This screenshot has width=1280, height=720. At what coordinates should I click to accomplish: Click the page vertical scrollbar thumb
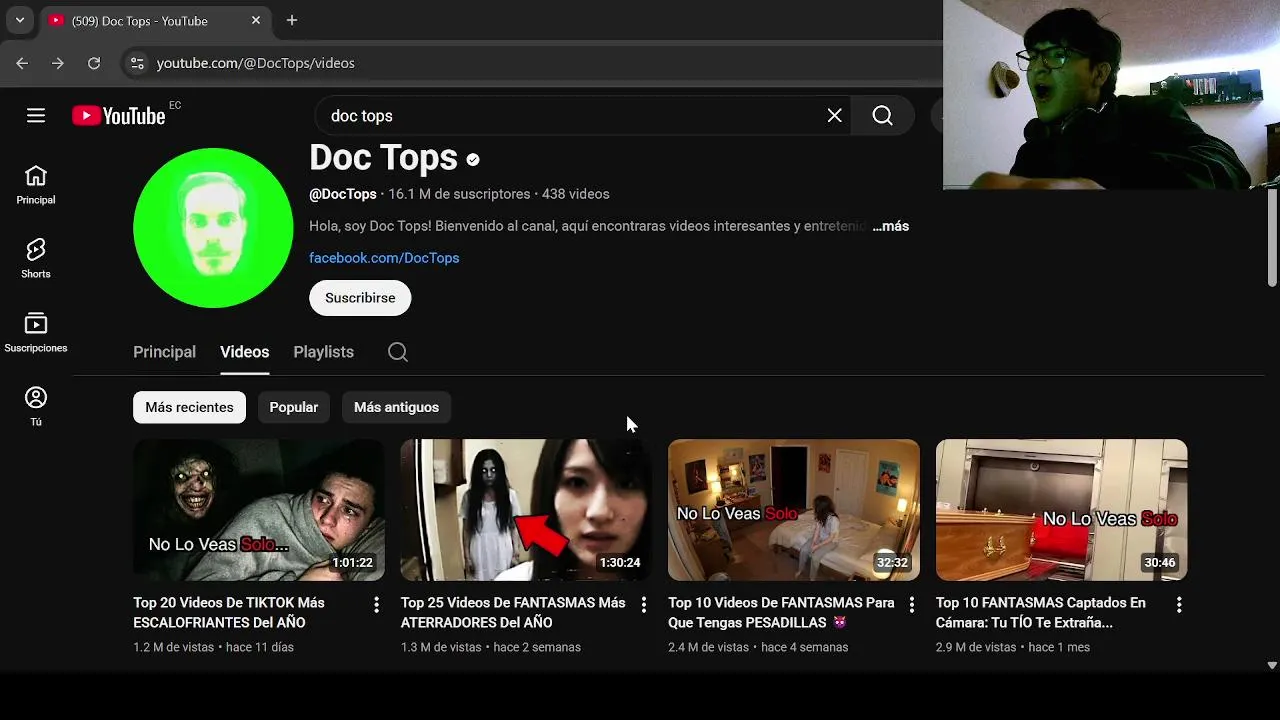point(1272,237)
